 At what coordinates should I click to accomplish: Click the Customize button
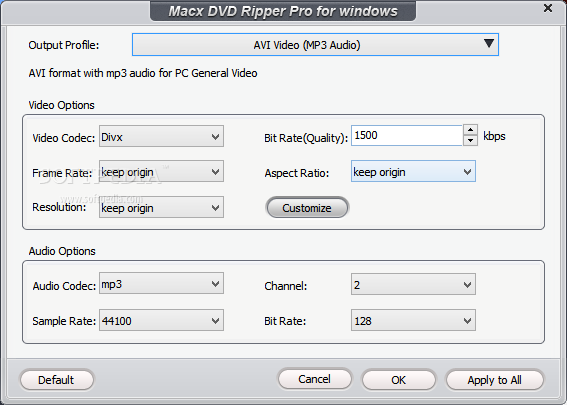point(307,208)
